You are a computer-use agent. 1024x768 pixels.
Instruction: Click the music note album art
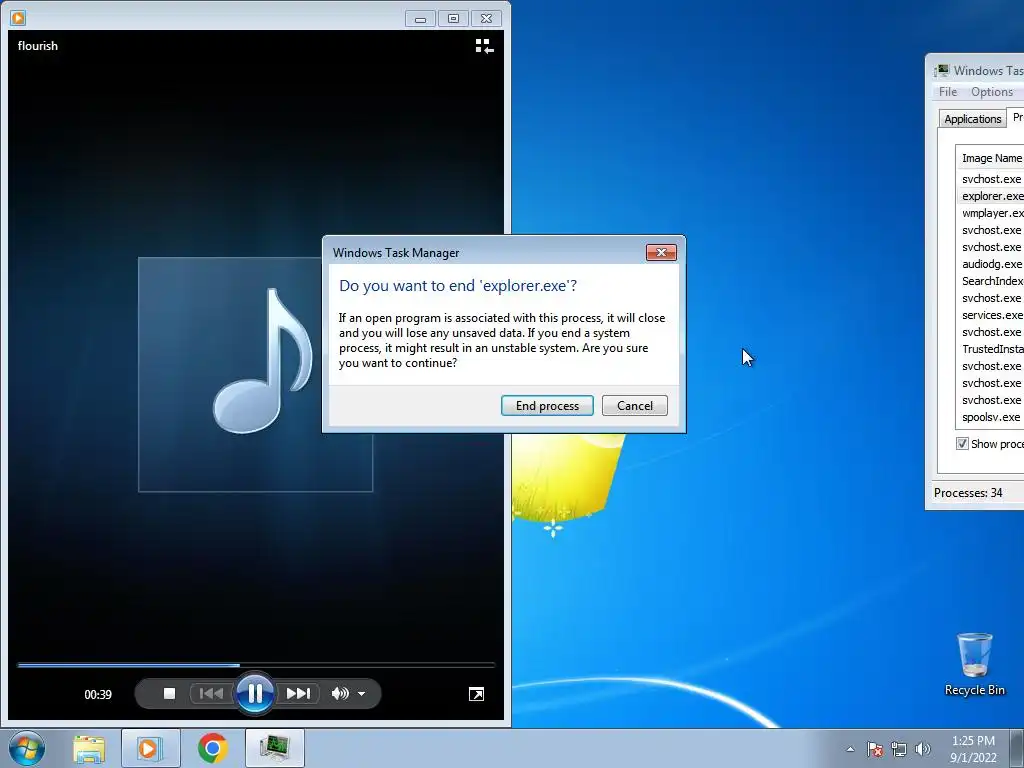255,374
